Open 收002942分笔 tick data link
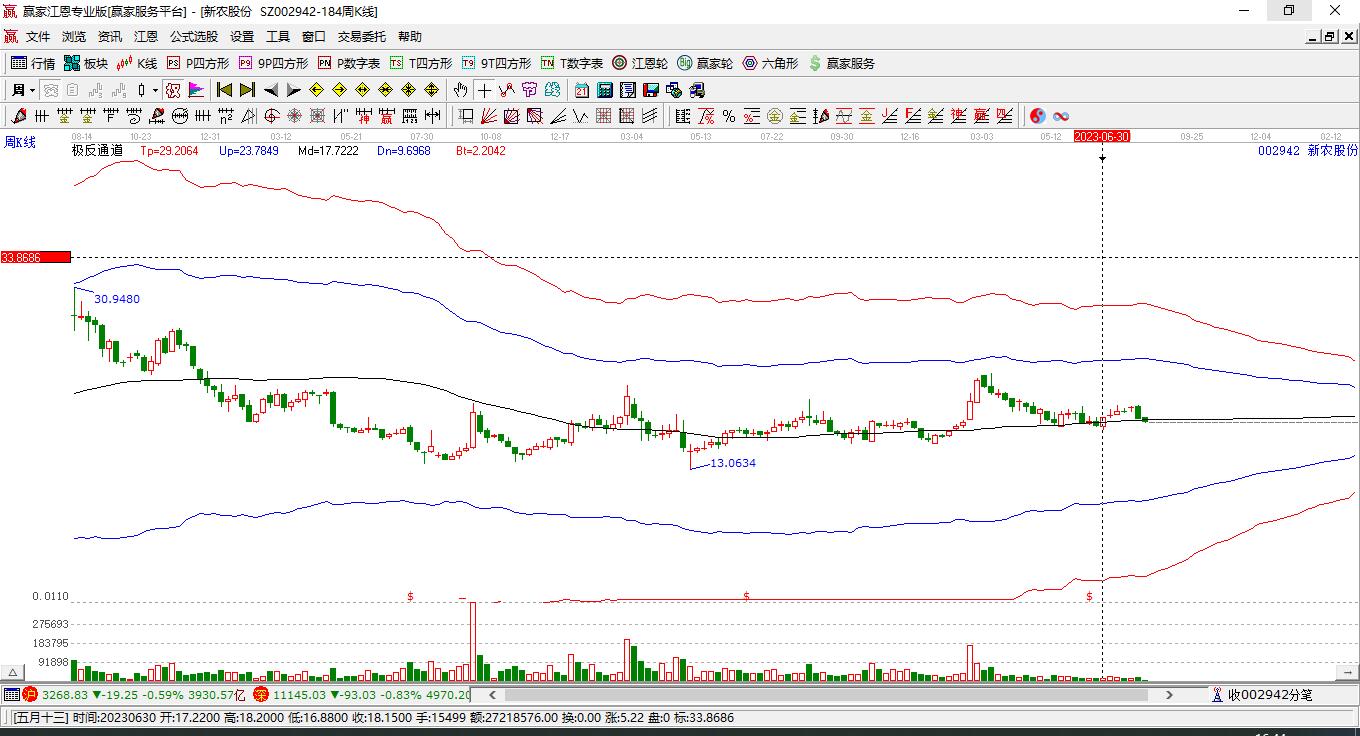Screen dimensions: 1360x736 [1261, 695]
